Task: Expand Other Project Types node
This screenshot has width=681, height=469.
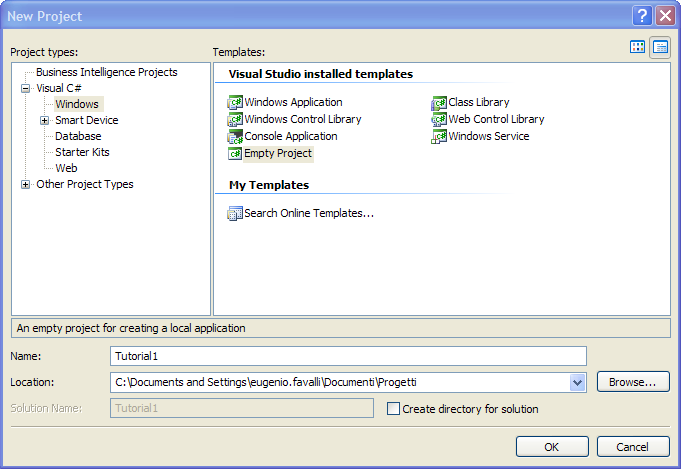Action: (x=25, y=184)
